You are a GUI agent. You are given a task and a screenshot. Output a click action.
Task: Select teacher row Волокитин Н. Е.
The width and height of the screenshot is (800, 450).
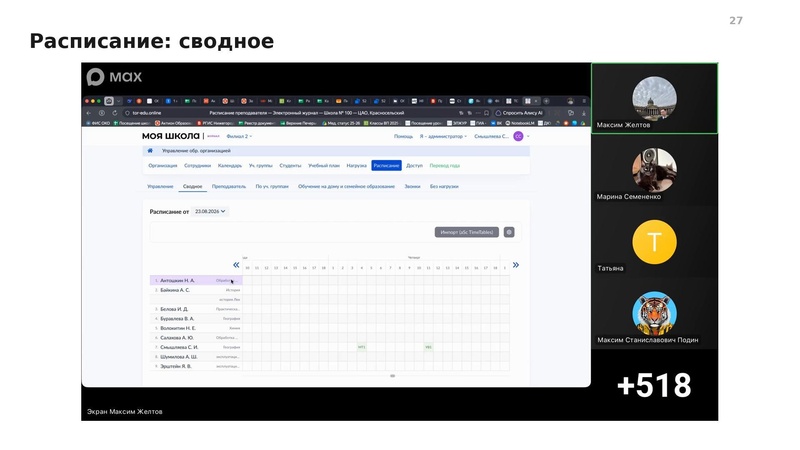[196, 328]
